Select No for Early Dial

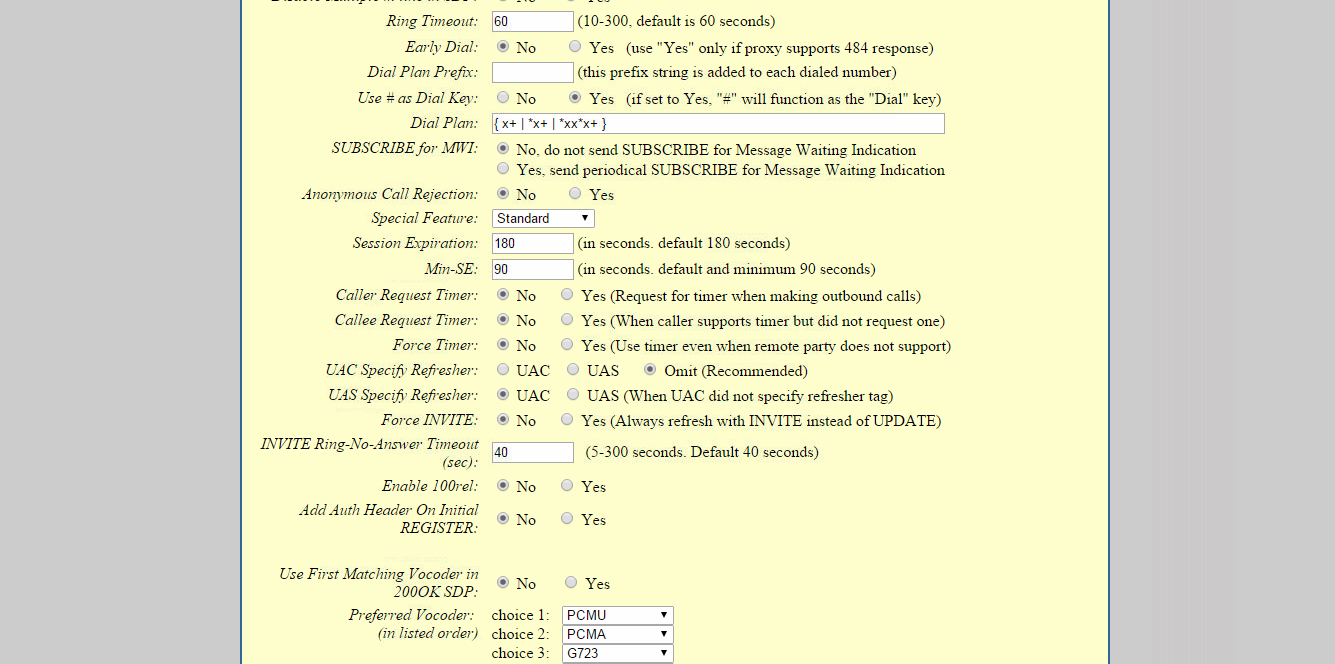point(502,46)
